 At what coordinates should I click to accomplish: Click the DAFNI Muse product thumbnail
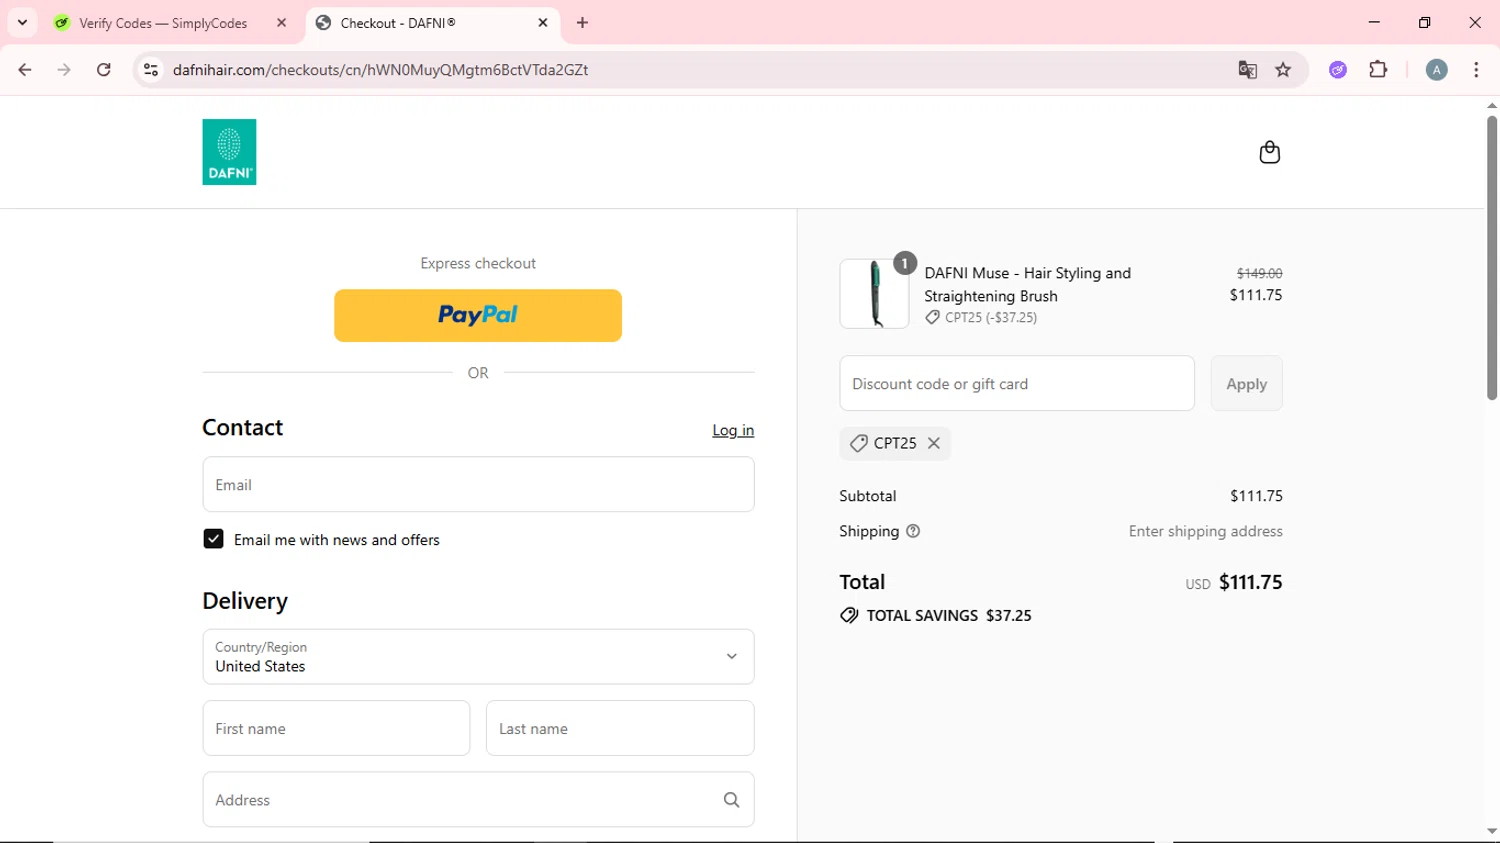coord(874,294)
